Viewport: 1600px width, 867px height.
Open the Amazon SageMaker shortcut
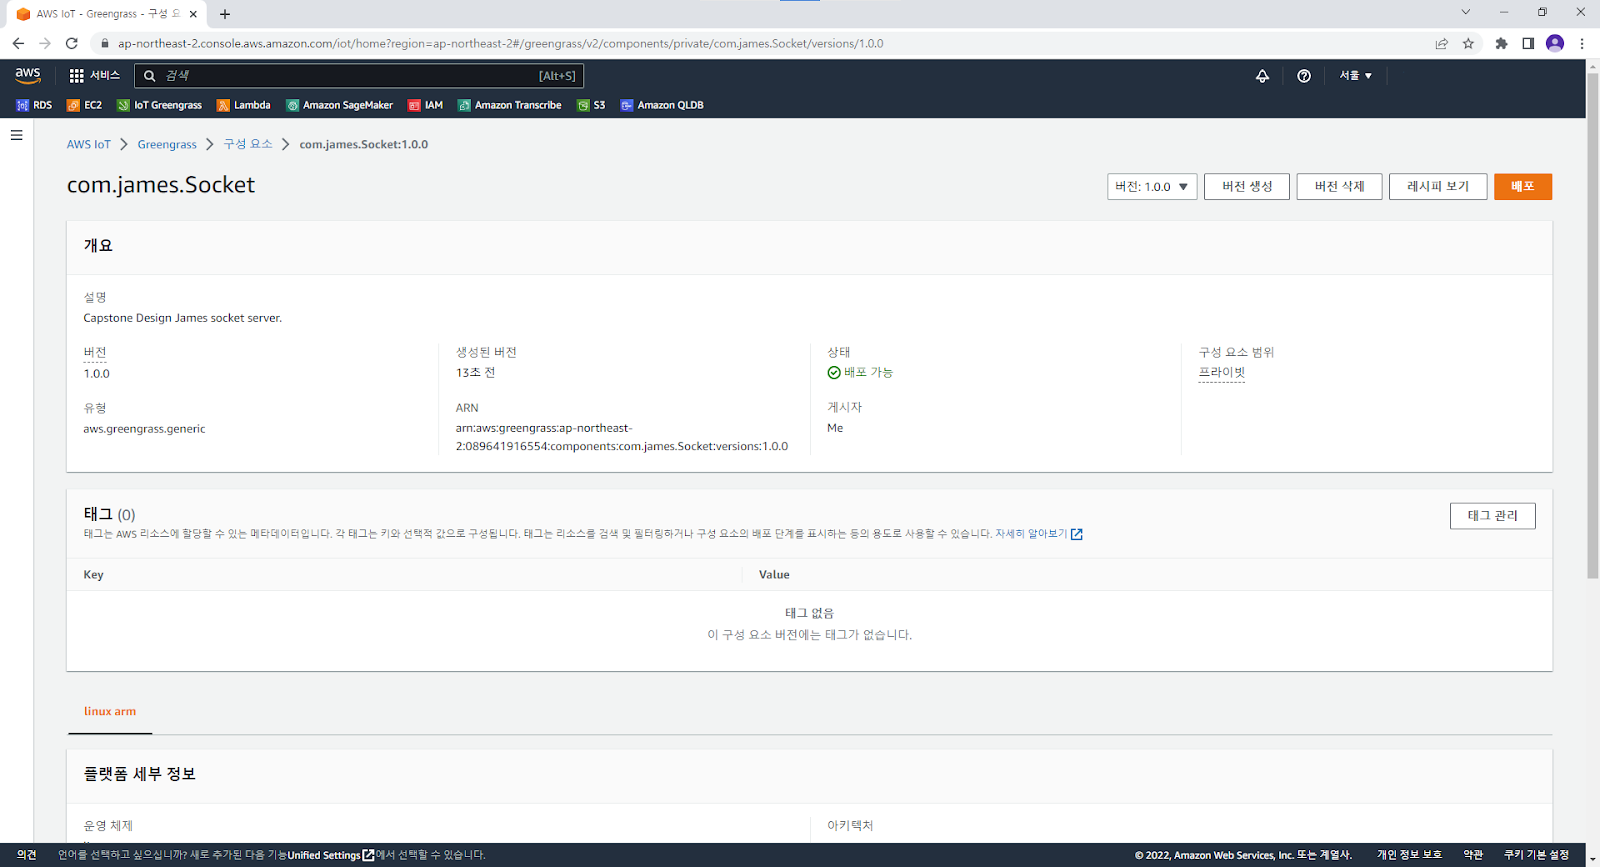[x=339, y=105]
